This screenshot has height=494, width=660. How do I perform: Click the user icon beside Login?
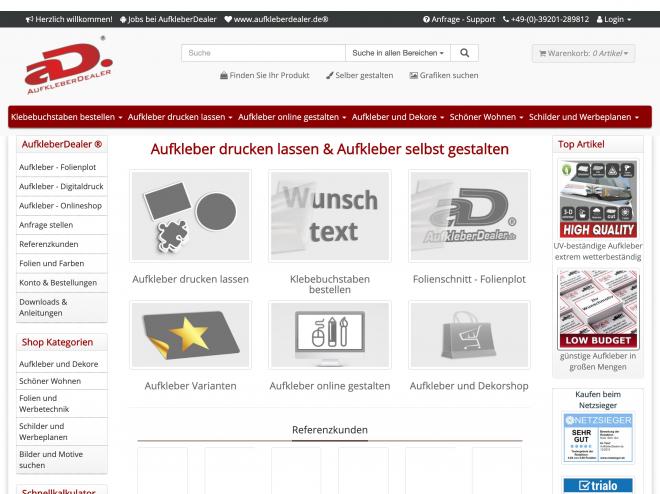pos(600,19)
